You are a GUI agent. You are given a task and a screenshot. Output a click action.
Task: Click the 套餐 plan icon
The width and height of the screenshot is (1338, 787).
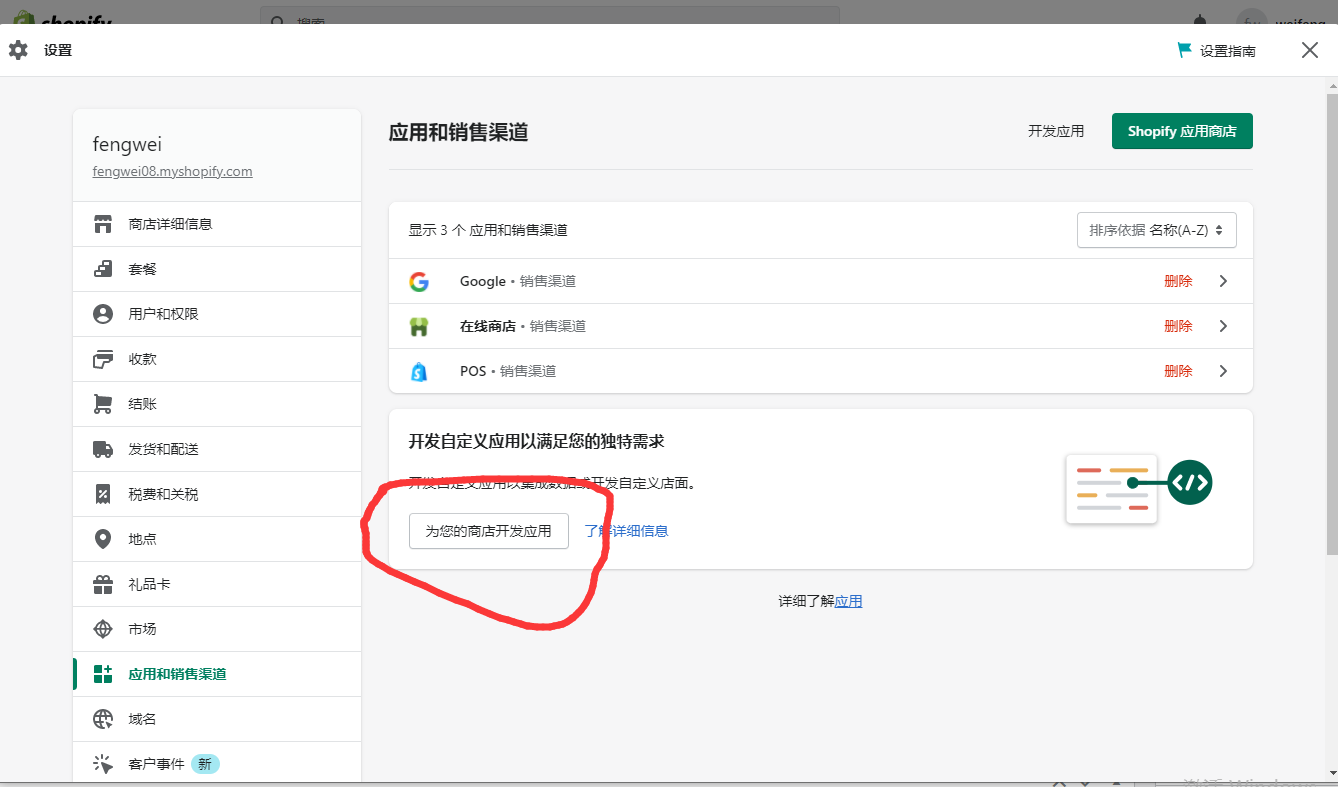click(103, 269)
